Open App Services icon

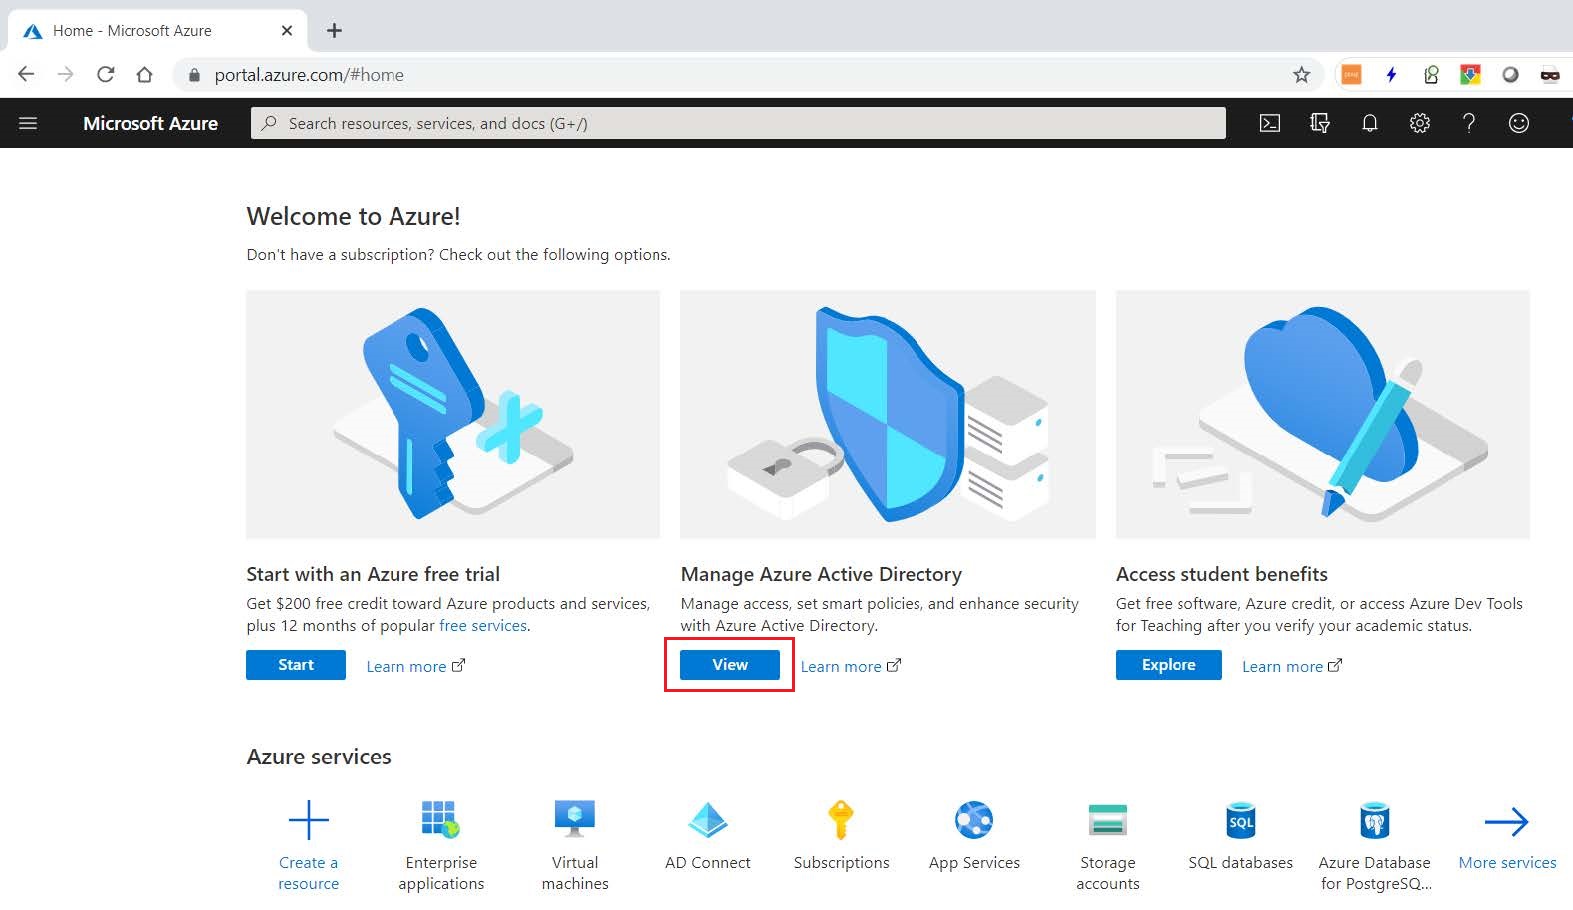(974, 820)
